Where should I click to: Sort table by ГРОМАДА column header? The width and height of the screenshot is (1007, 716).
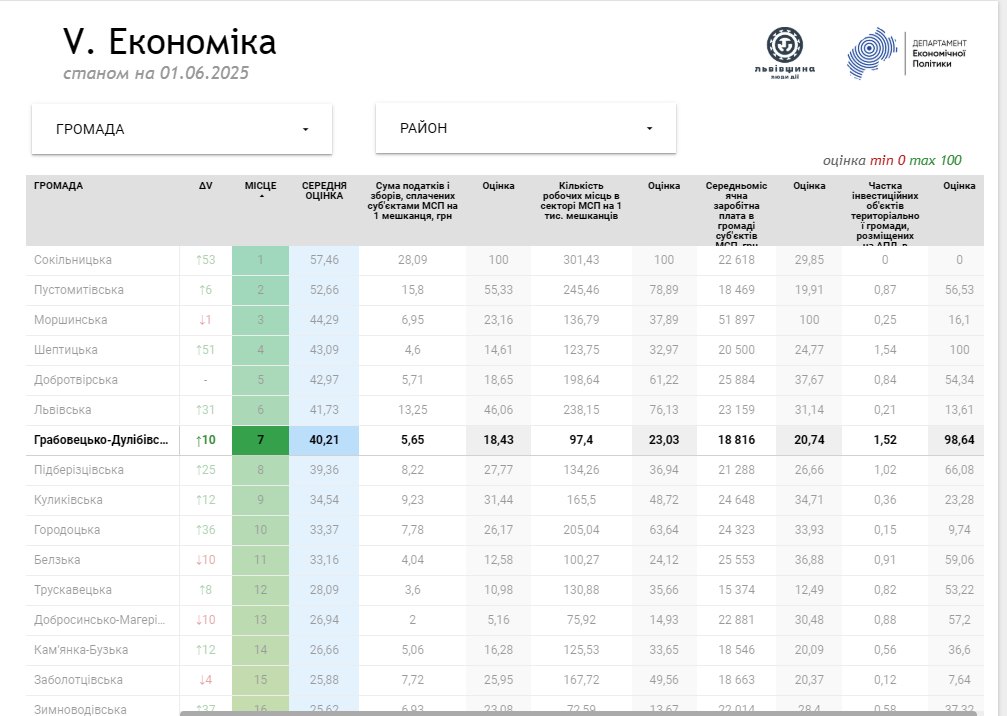pos(59,186)
